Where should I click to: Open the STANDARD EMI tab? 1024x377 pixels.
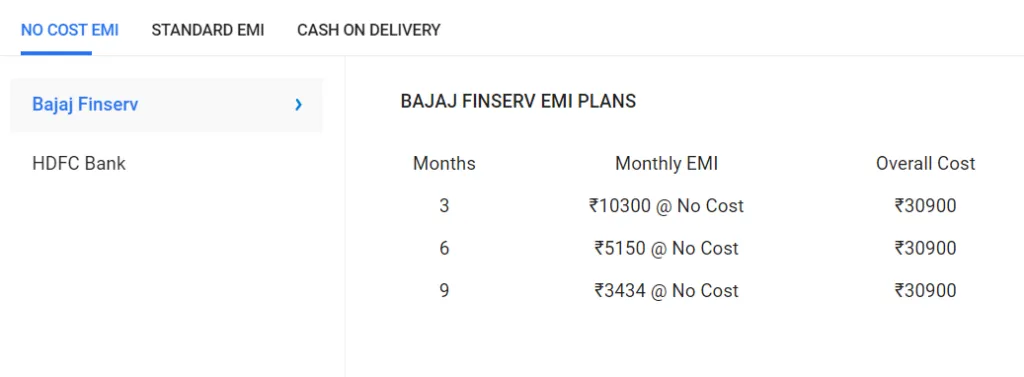[208, 30]
